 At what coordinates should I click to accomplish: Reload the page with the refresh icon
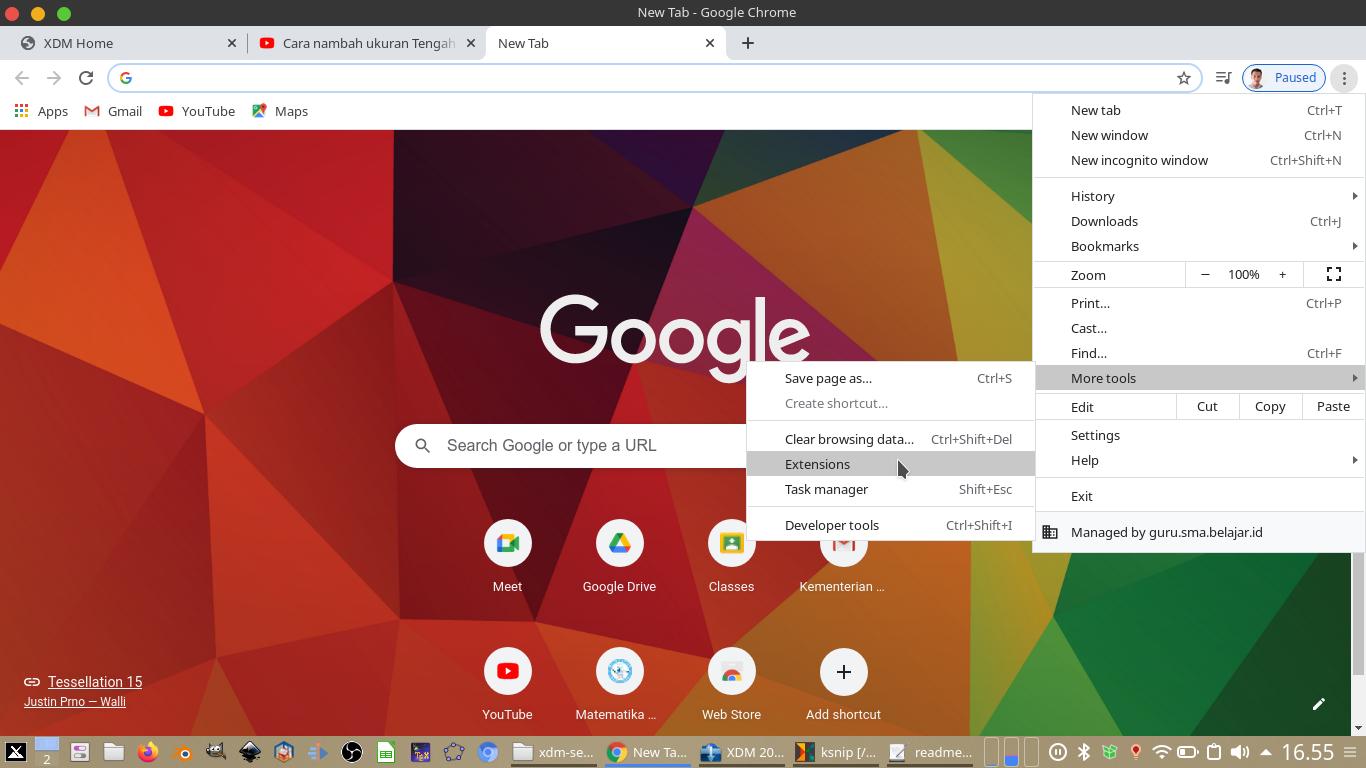coord(86,78)
